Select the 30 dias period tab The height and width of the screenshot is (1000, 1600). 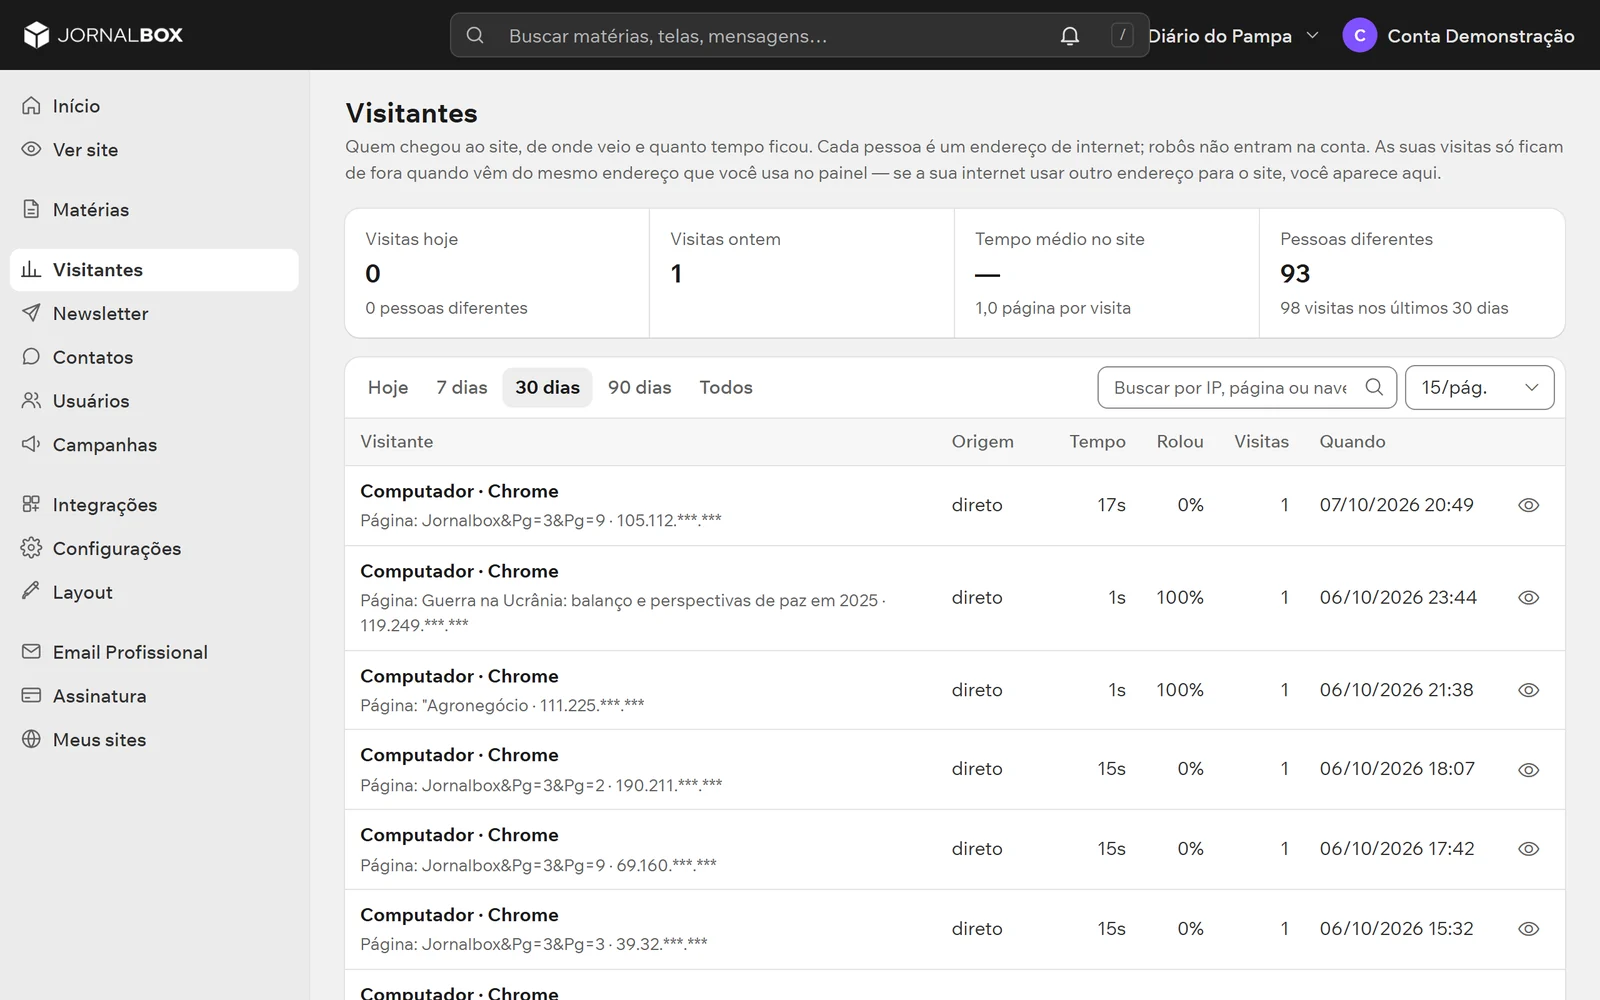[548, 387]
